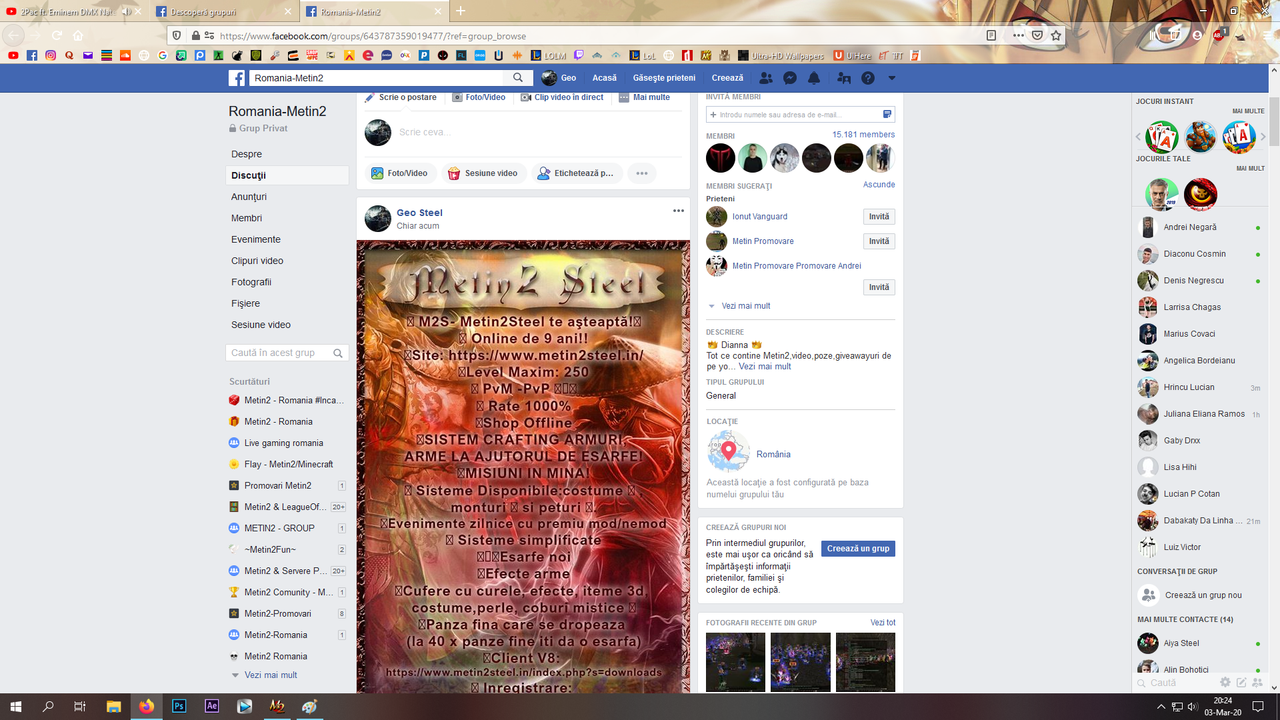
Task: Open chat with Andrei Negară
Action: tap(1199, 227)
